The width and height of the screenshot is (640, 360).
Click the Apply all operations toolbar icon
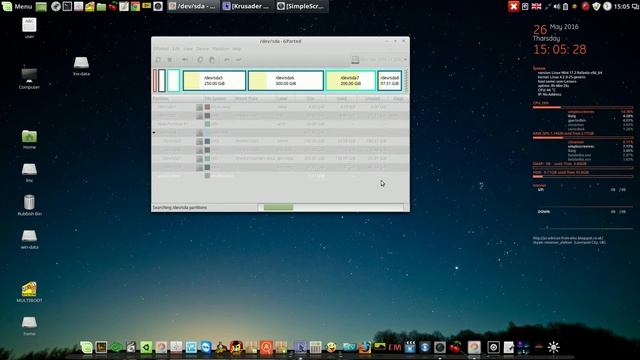click(238, 60)
